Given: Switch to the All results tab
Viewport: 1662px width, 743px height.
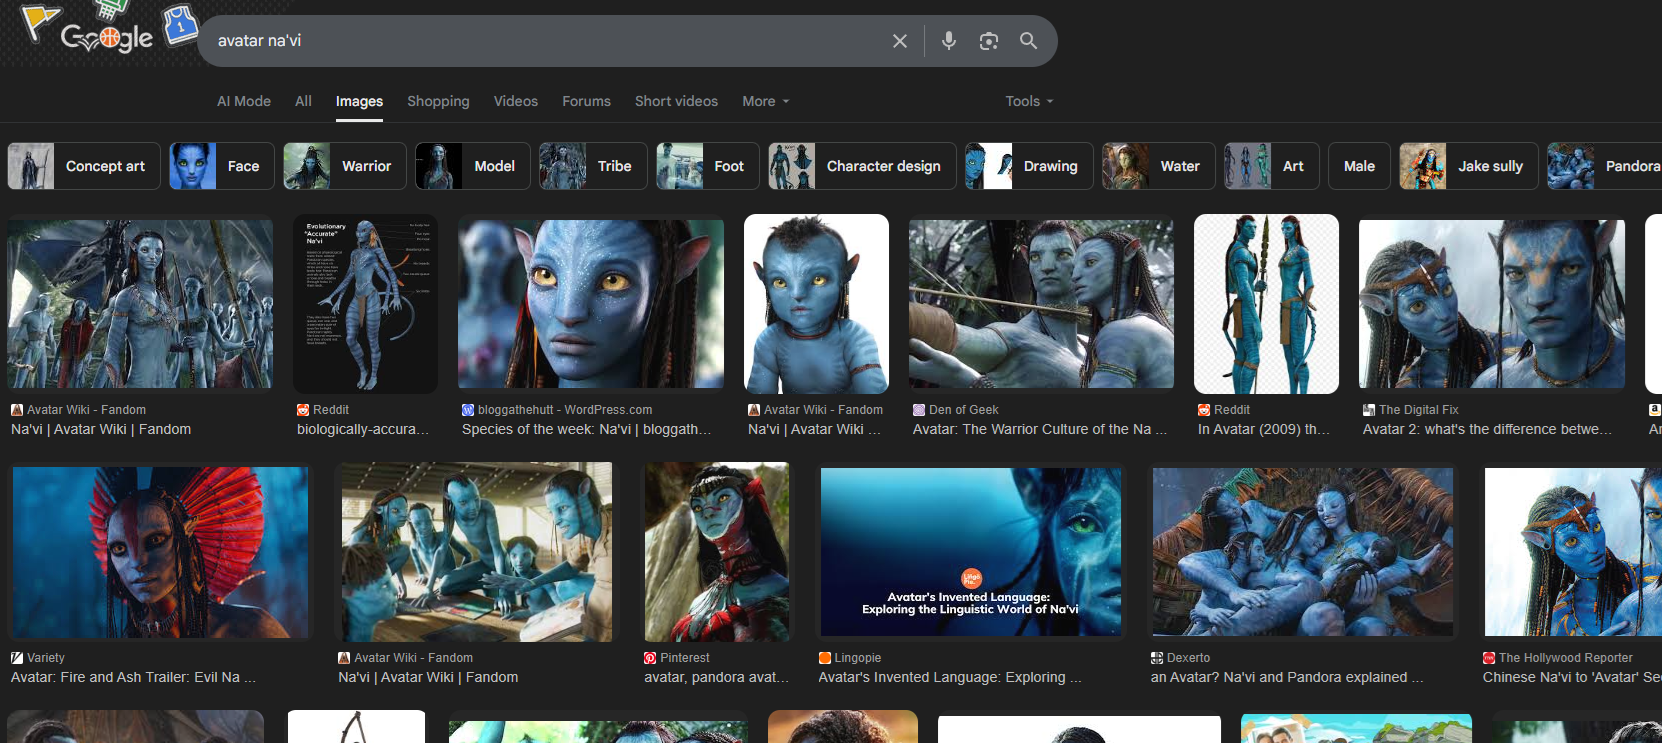Looking at the screenshot, I should [x=303, y=101].
